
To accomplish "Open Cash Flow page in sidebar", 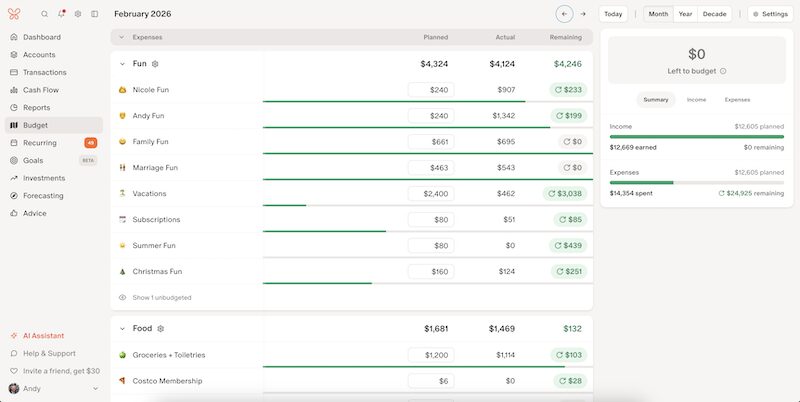I will (x=54, y=90).
